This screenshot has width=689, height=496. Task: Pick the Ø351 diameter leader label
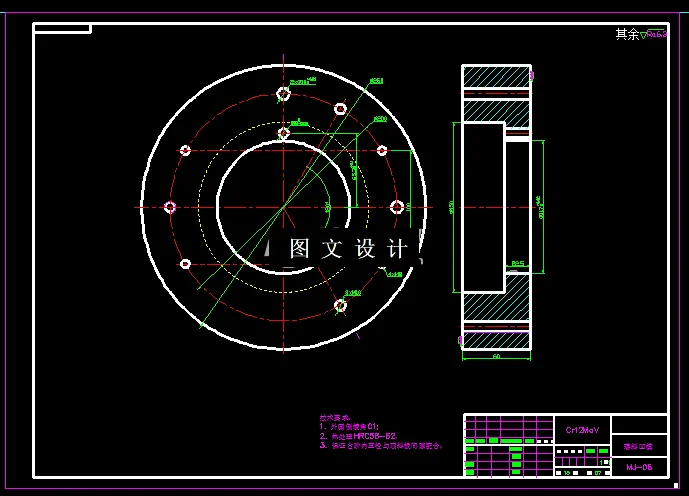point(376,81)
